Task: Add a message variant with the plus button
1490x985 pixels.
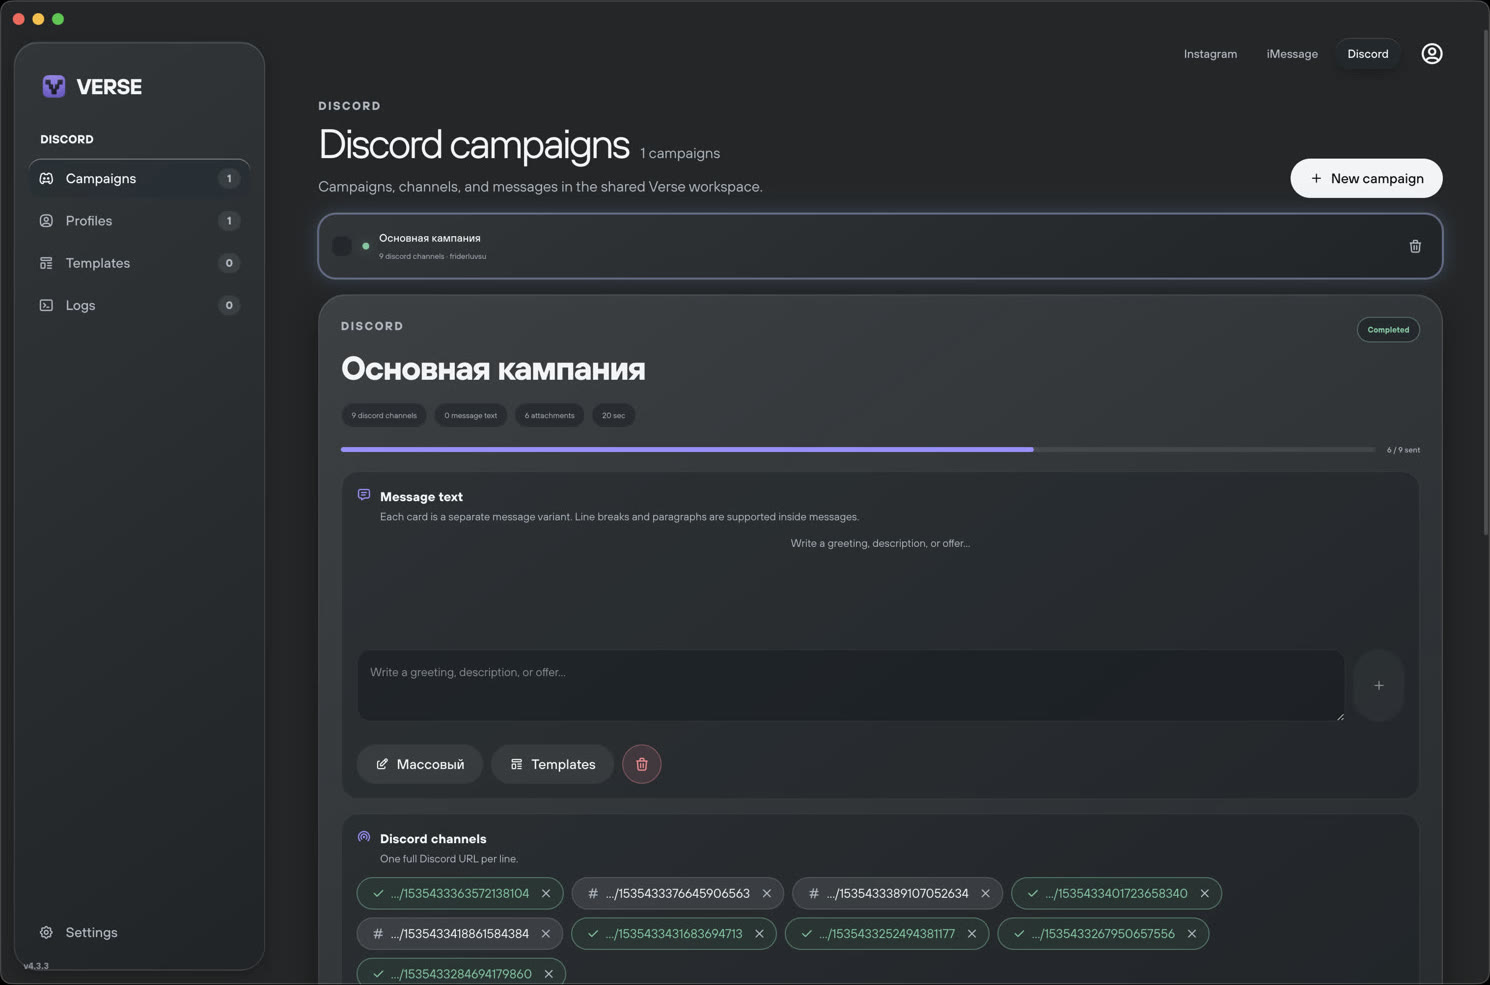Action: point(1379,686)
